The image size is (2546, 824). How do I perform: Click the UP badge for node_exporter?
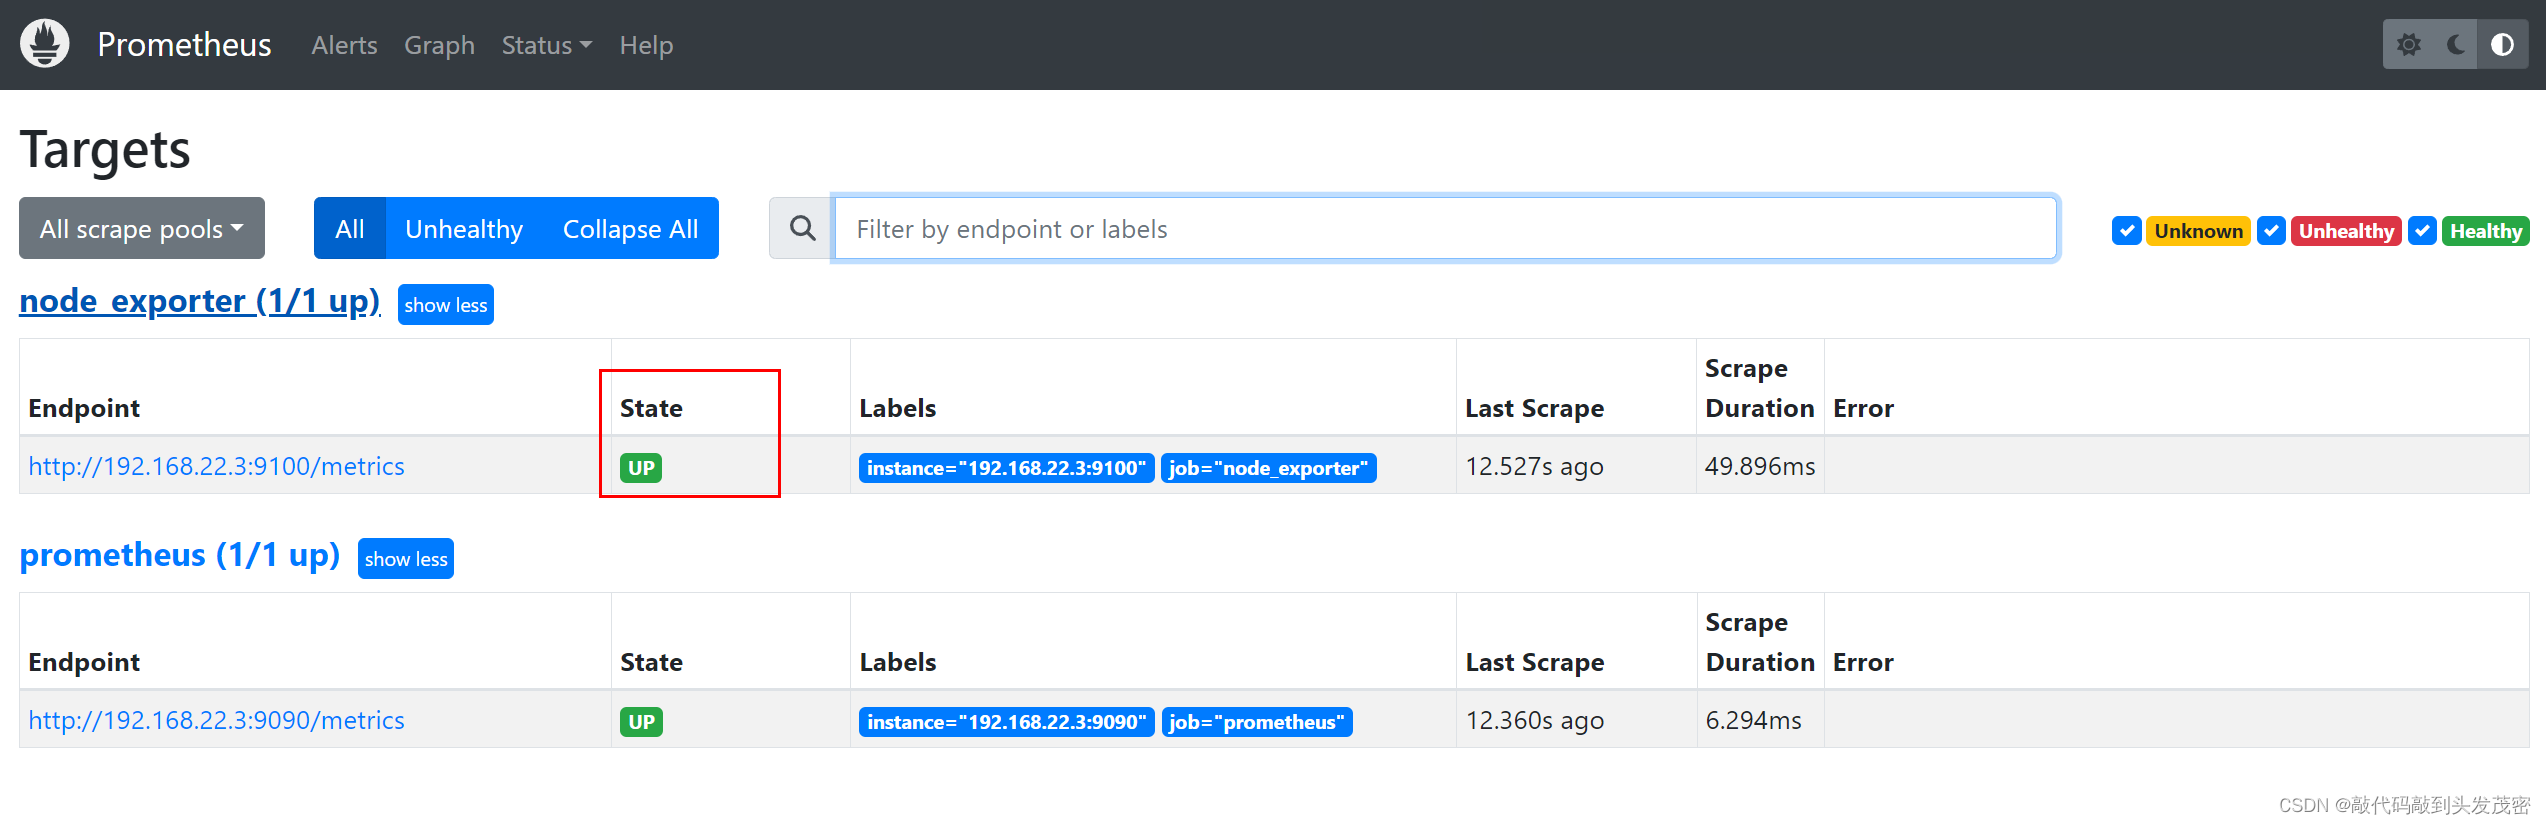[641, 468]
